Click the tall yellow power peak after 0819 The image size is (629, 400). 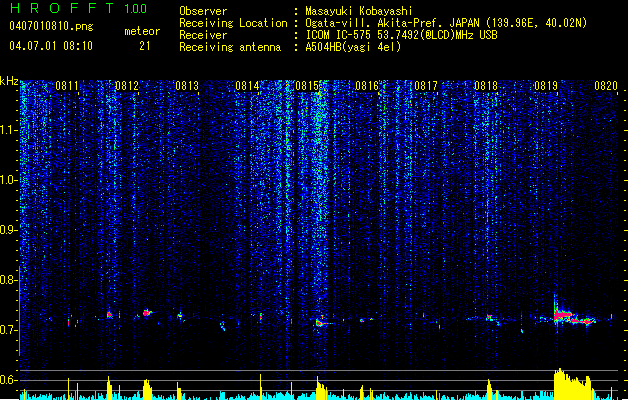point(572,384)
